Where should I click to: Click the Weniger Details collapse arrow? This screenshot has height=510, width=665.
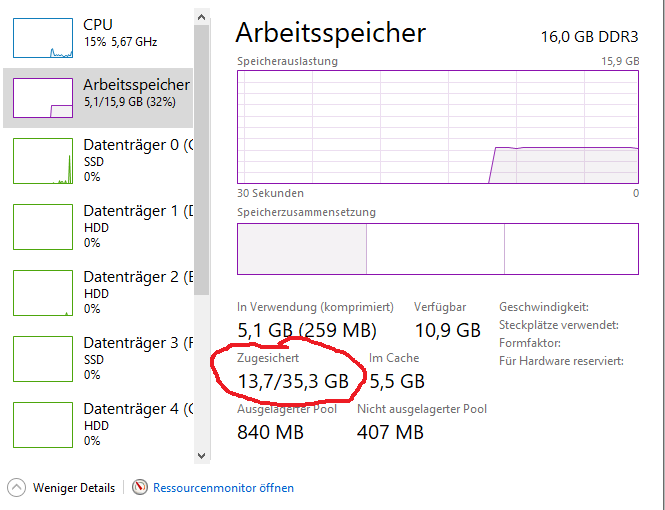pos(16,488)
